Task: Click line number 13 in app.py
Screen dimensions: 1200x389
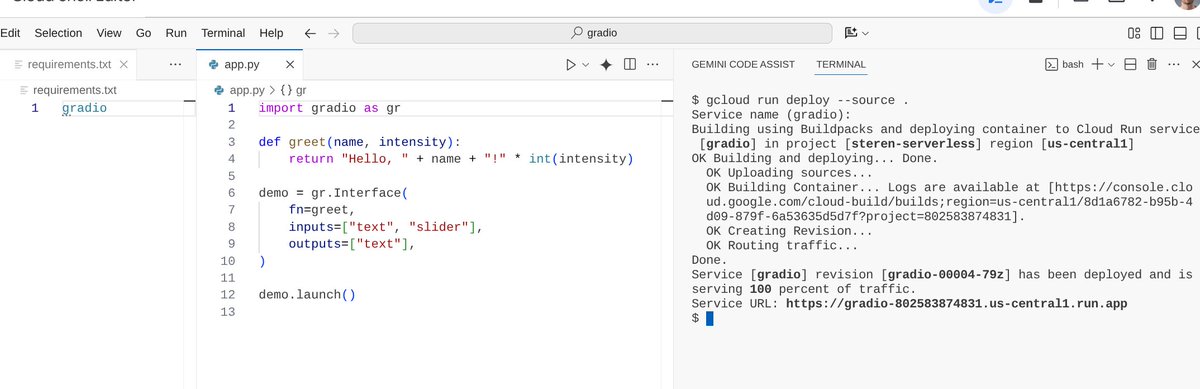Action: (229, 312)
